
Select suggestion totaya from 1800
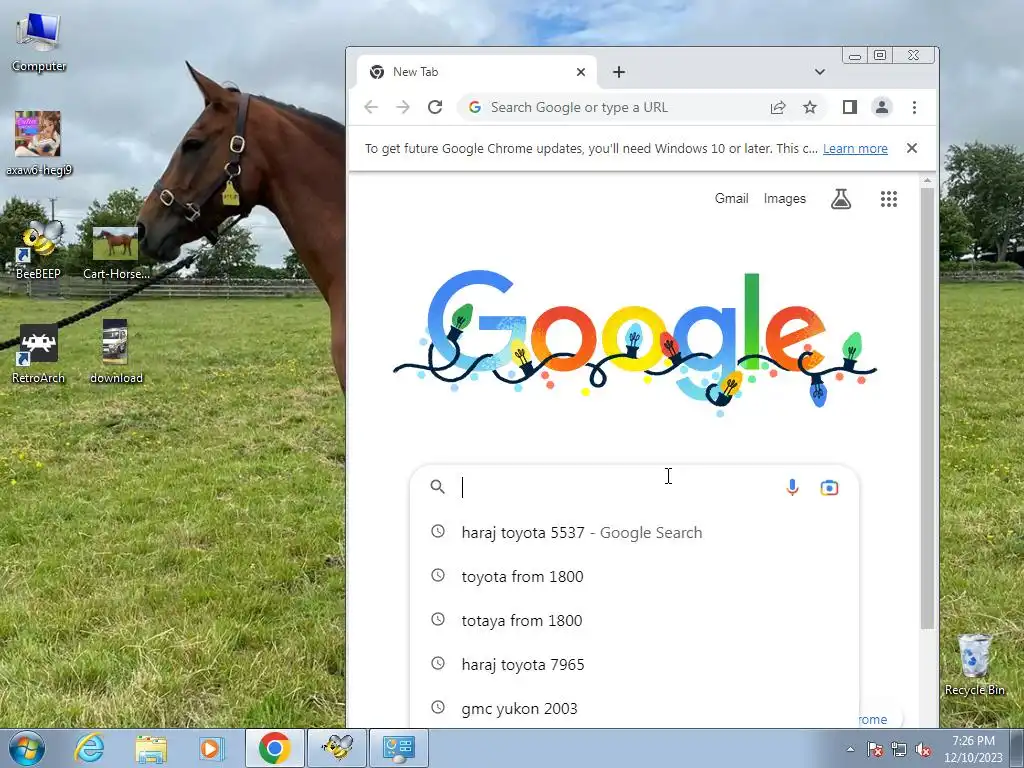634,620
